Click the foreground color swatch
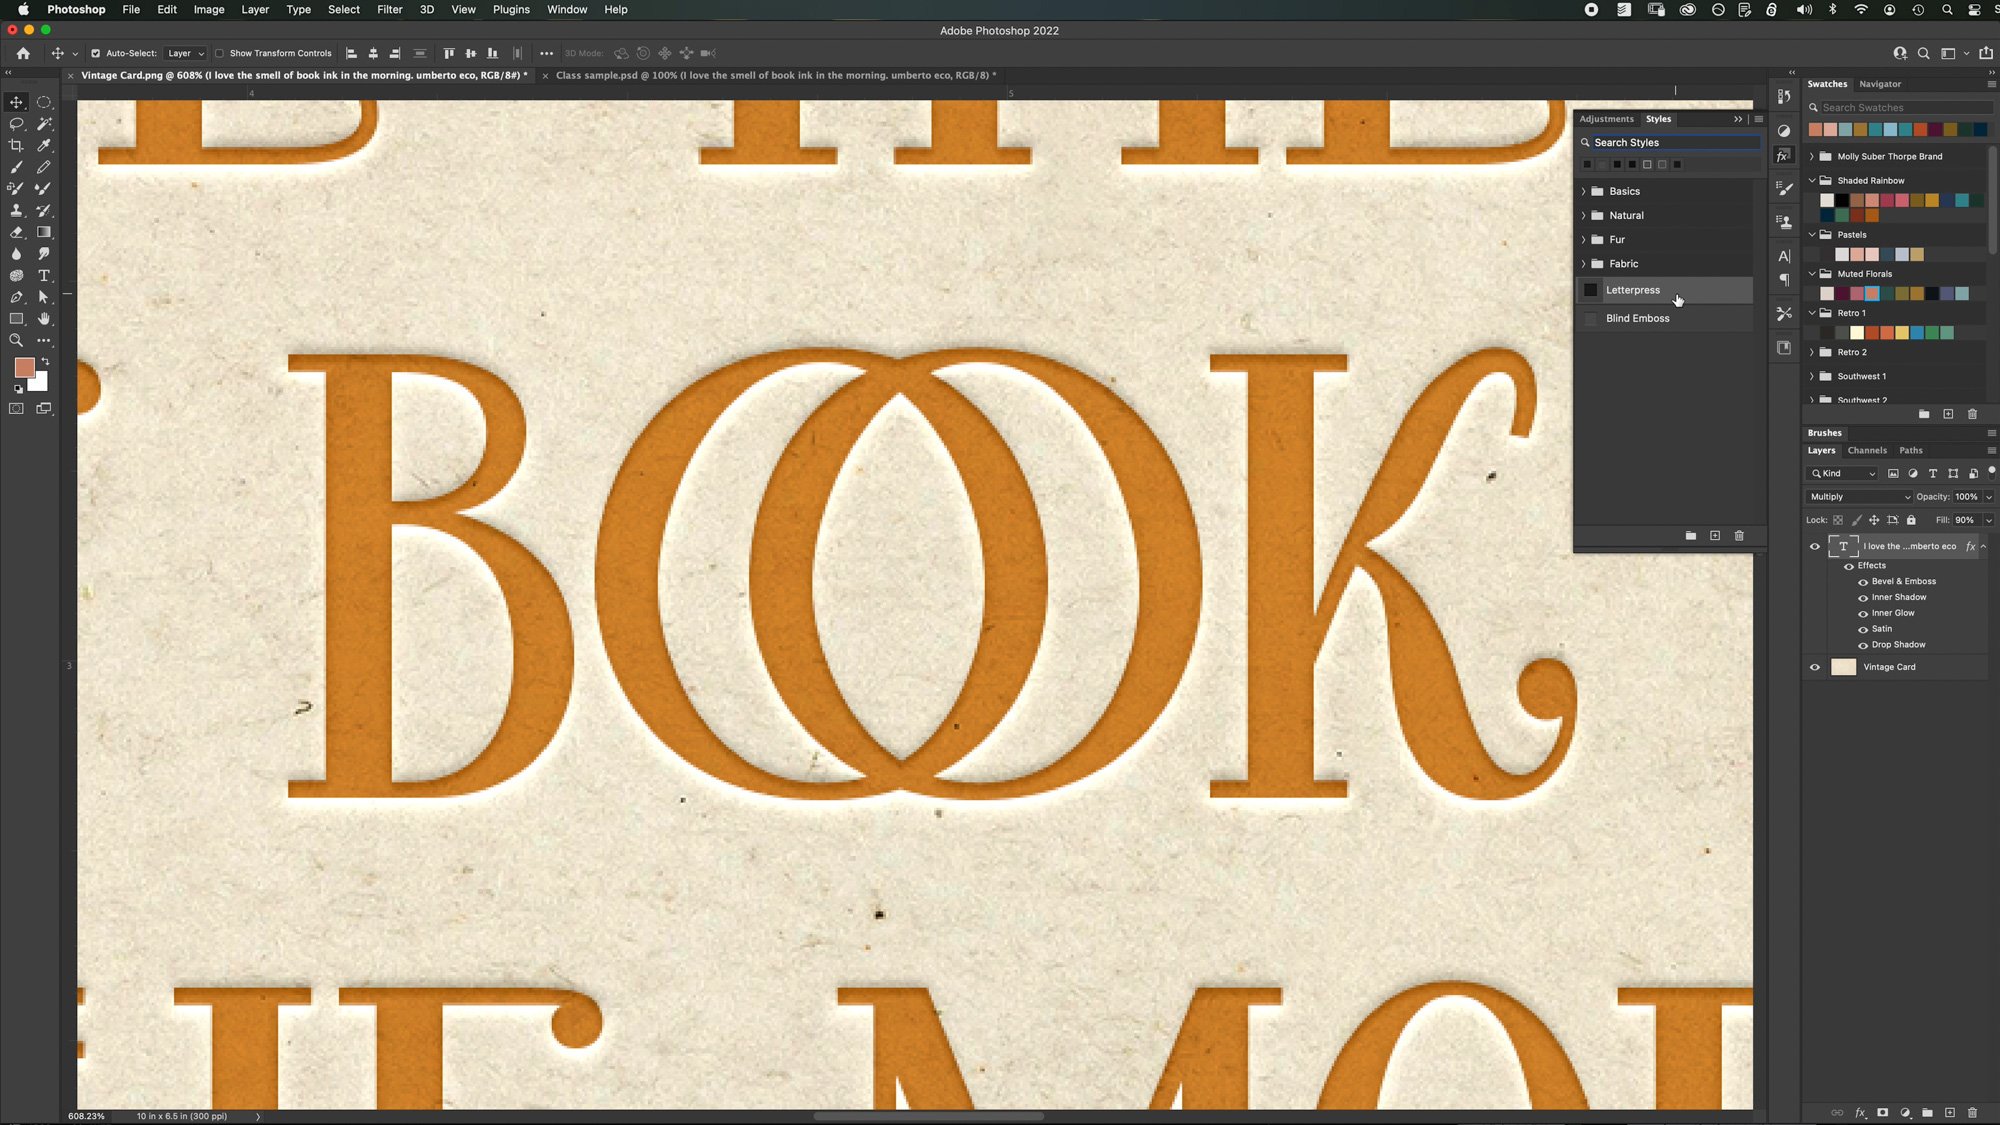The image size is (2000, 1125). [x=24, y=367]
